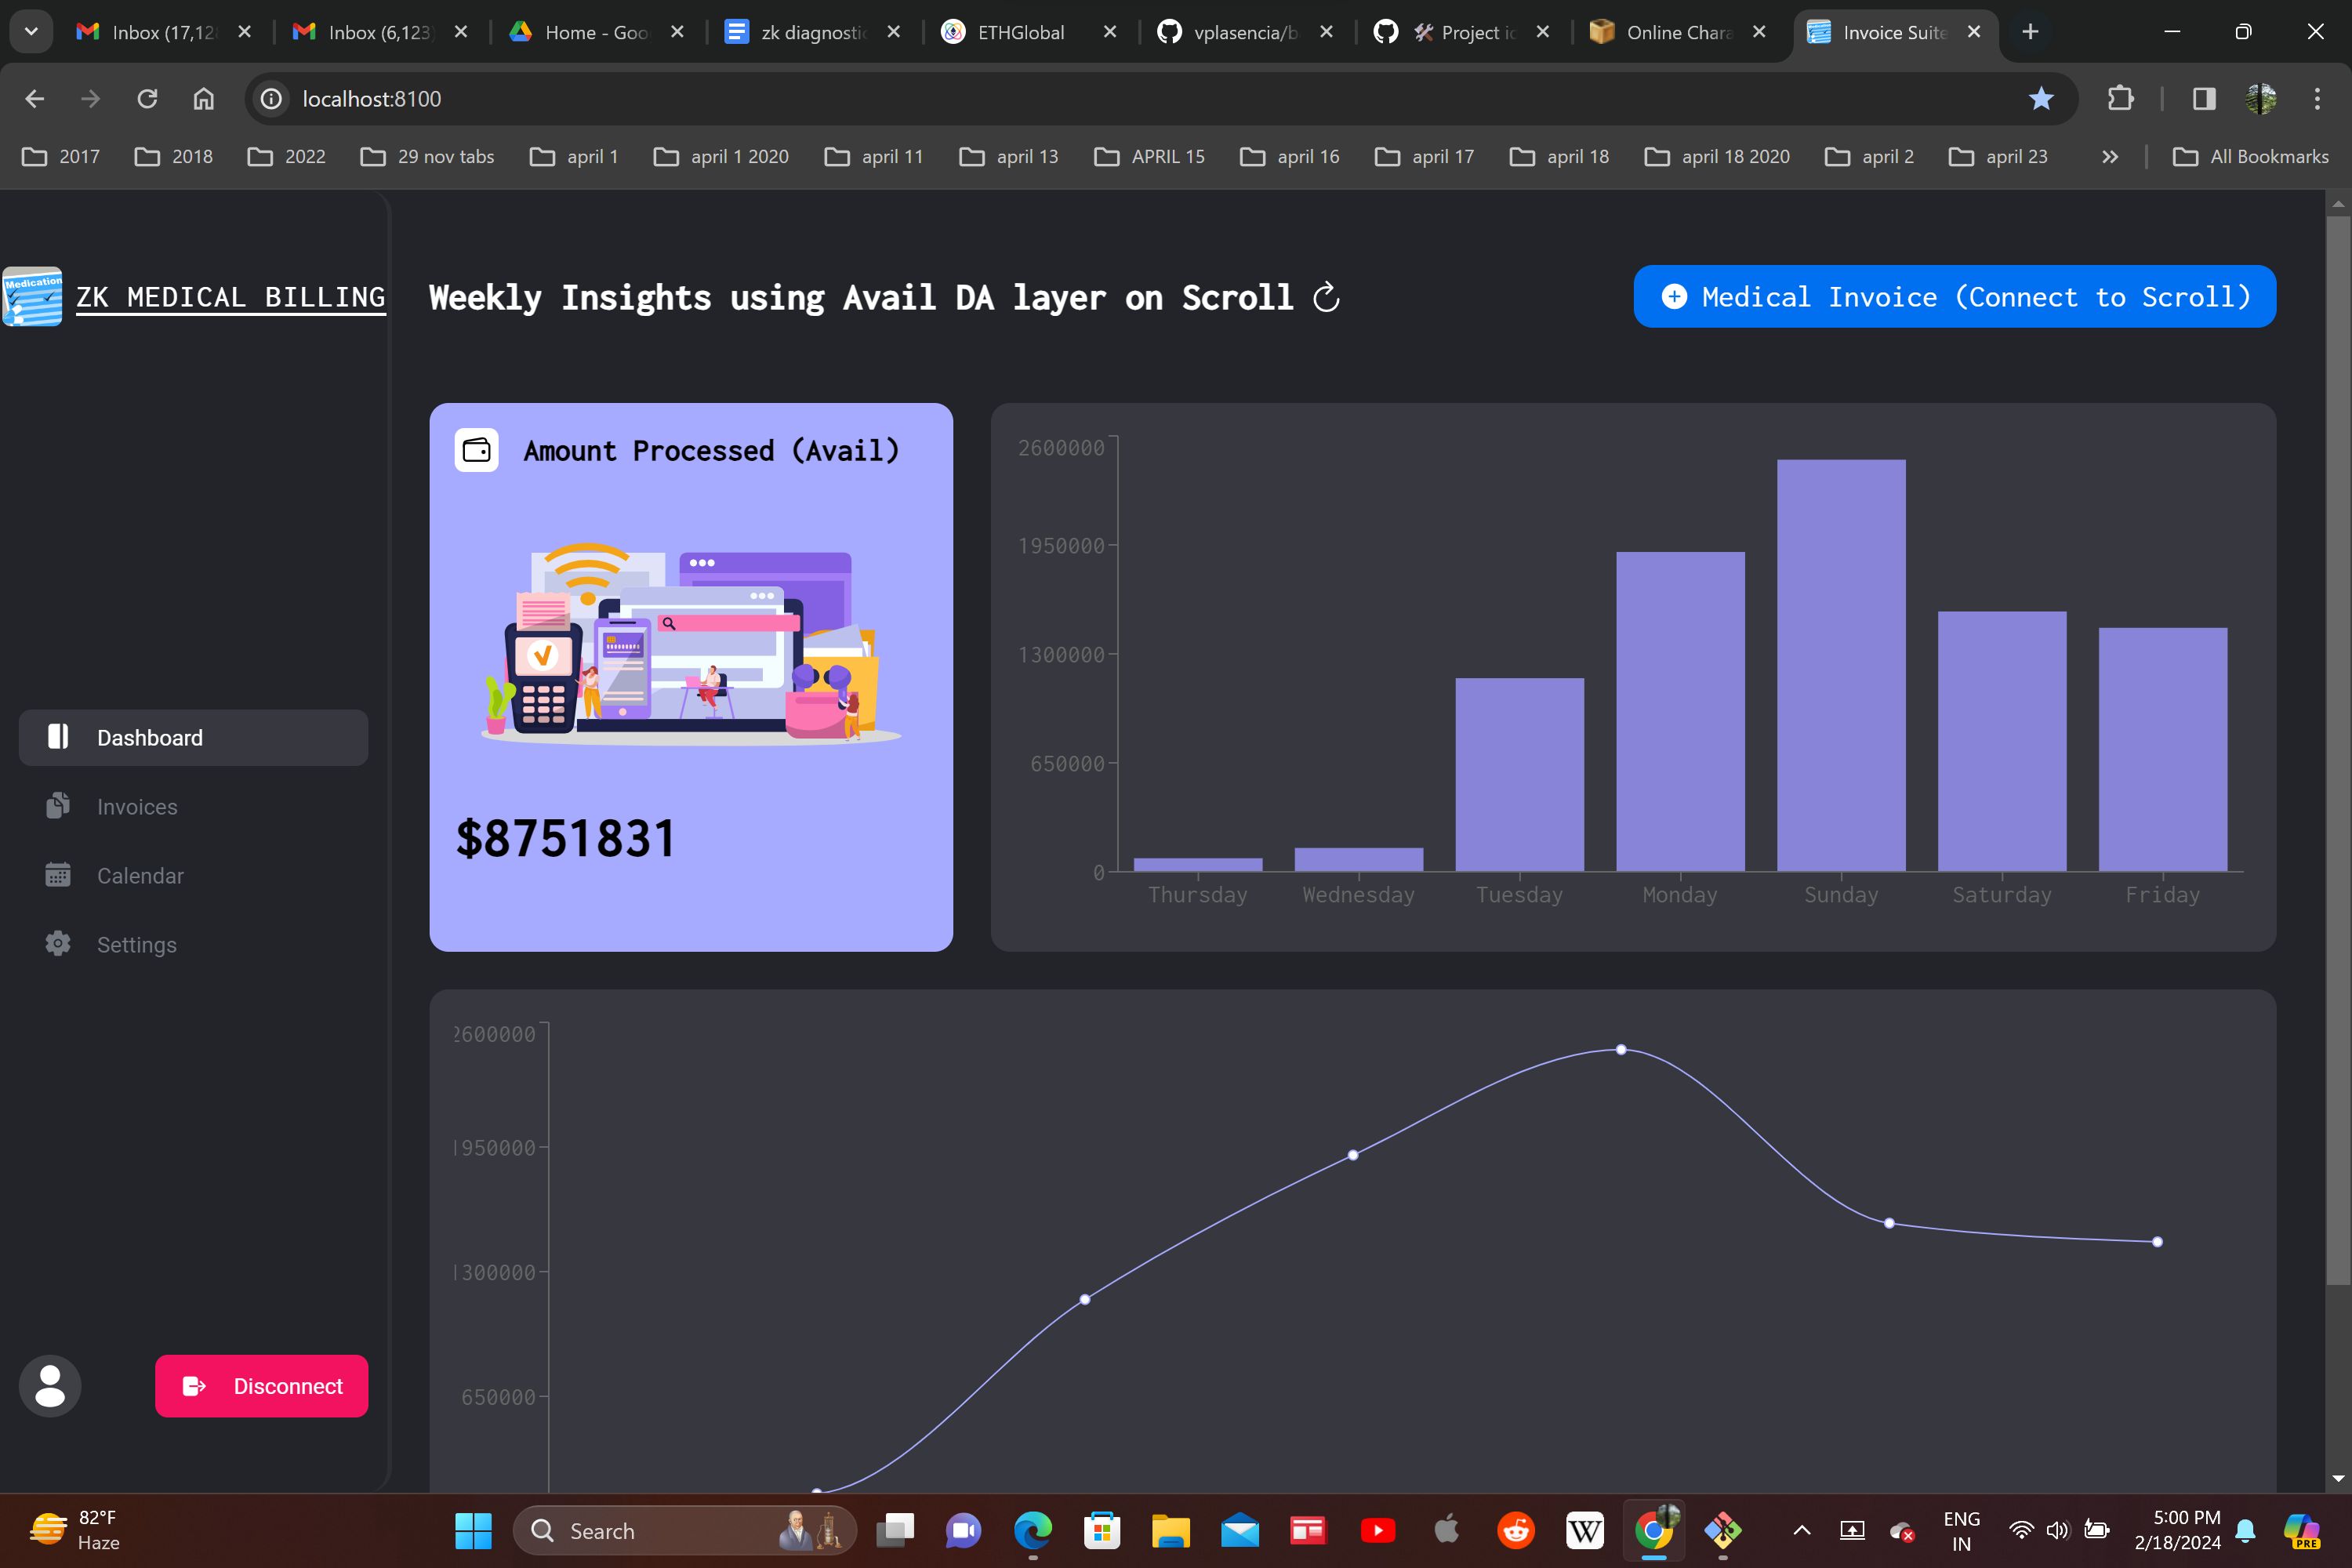The image size is (2352, 1568).
Task: Open the Dashboard sidebar item
Action: (x=193, y=738)
